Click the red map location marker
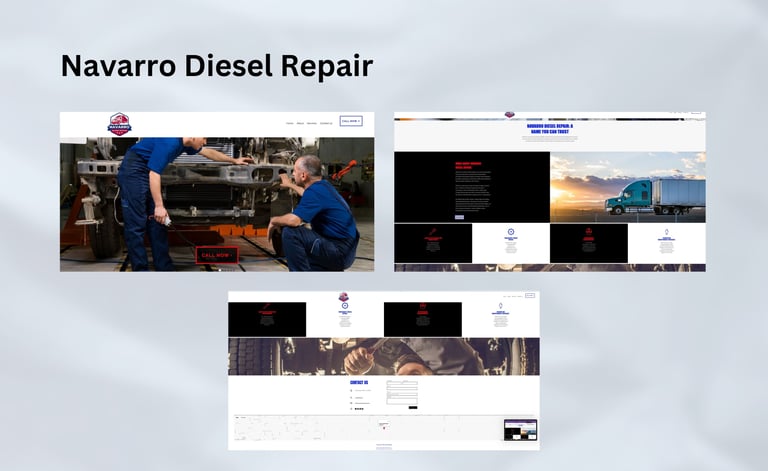The height and width of the screenshot is (471, 768). coord(384,428)
